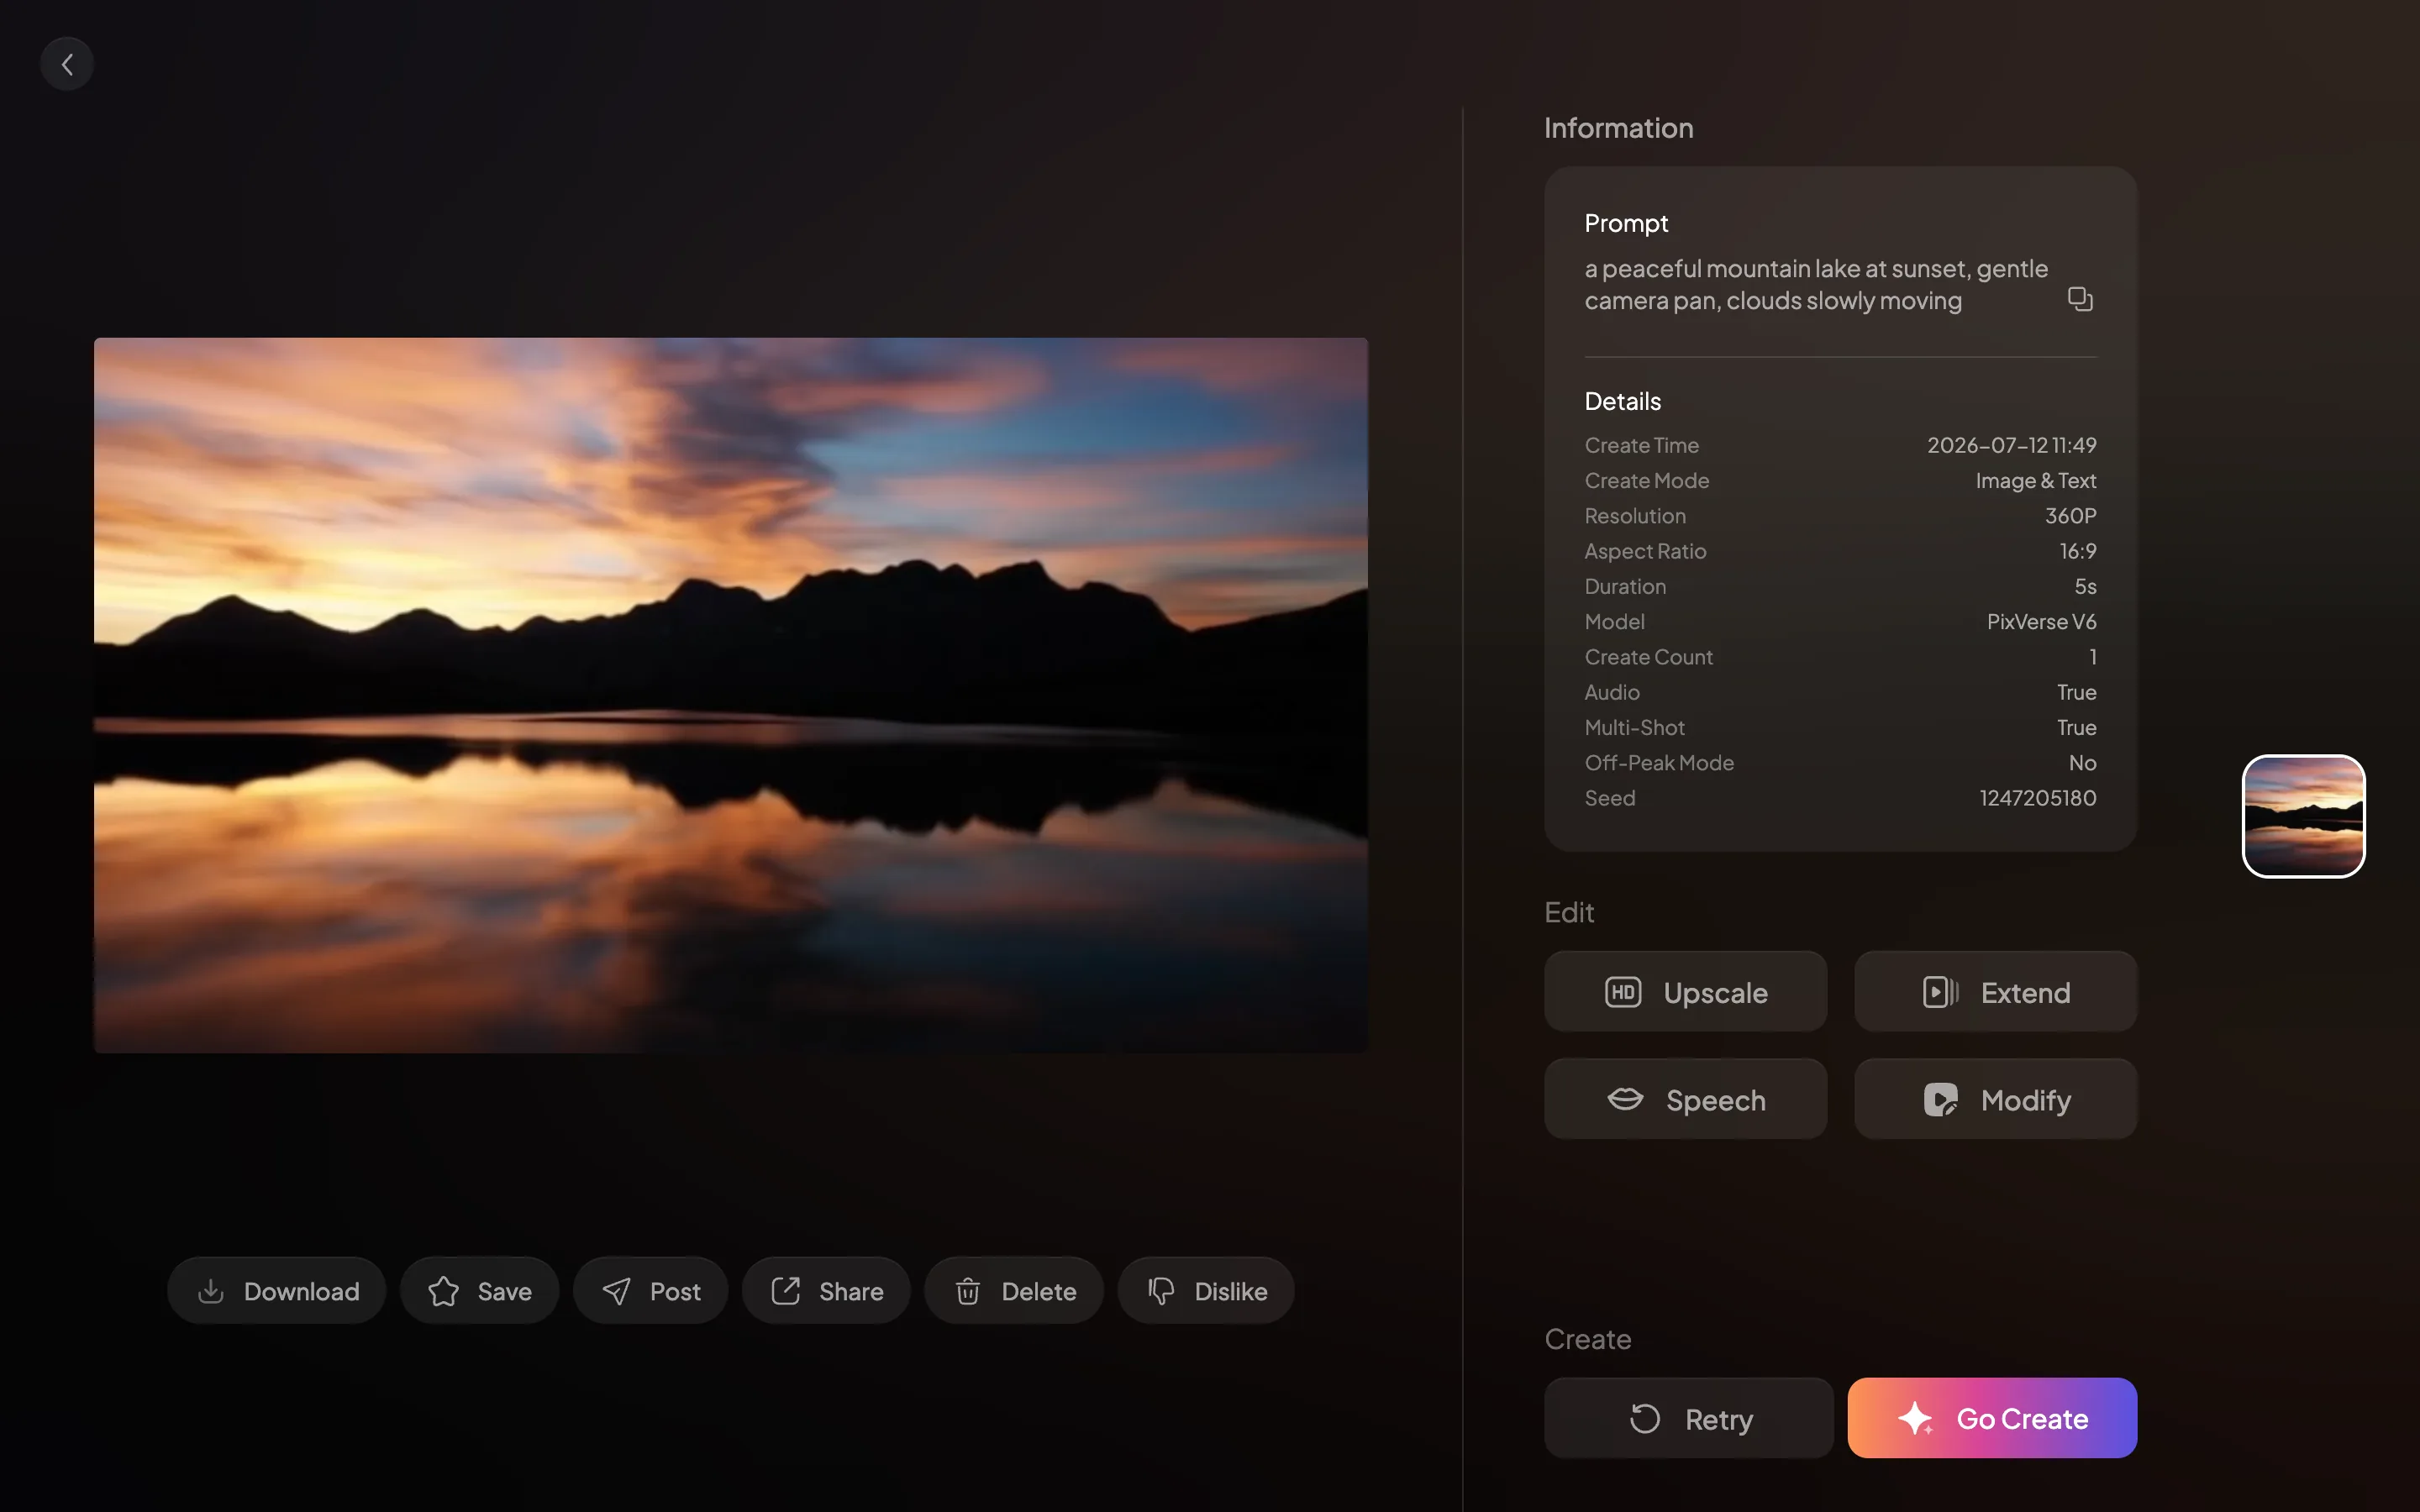
Task: Select the sunset lake thumbnail
Action: (x=2304, y=816)
